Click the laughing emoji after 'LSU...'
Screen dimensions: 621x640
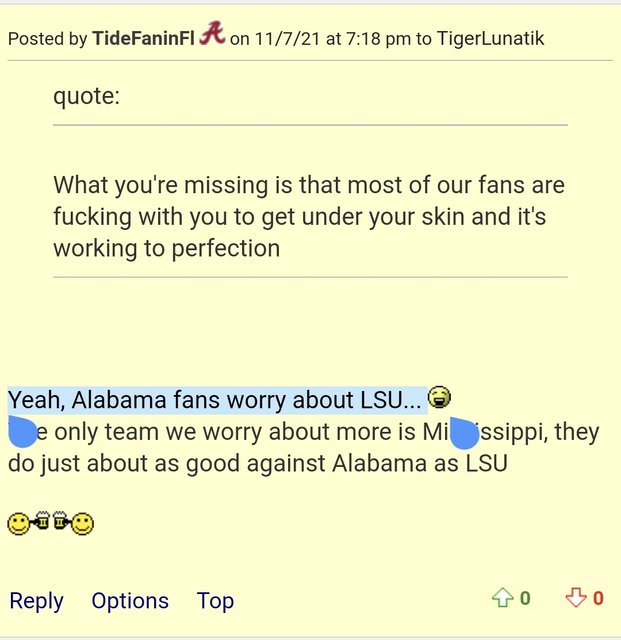coord(439,399)
